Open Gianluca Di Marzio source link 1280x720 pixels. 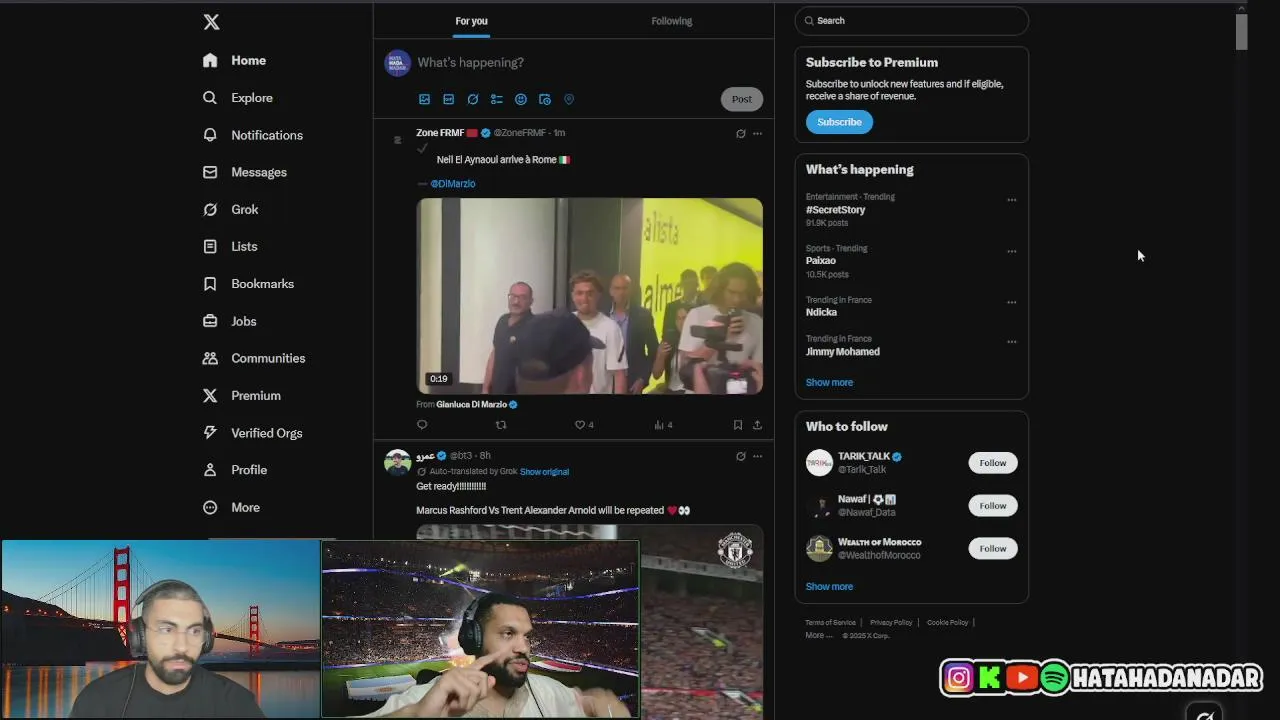(471, 405)
